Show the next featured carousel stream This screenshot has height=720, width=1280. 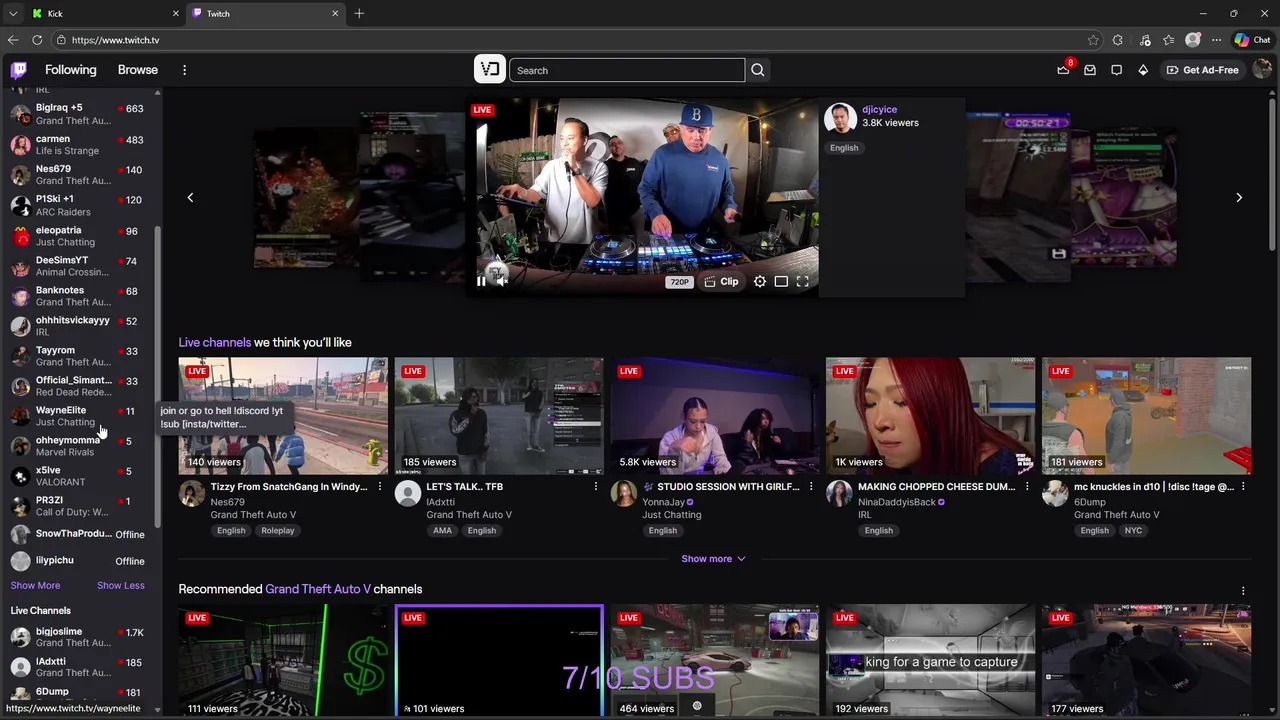[x=1239, y=198]
